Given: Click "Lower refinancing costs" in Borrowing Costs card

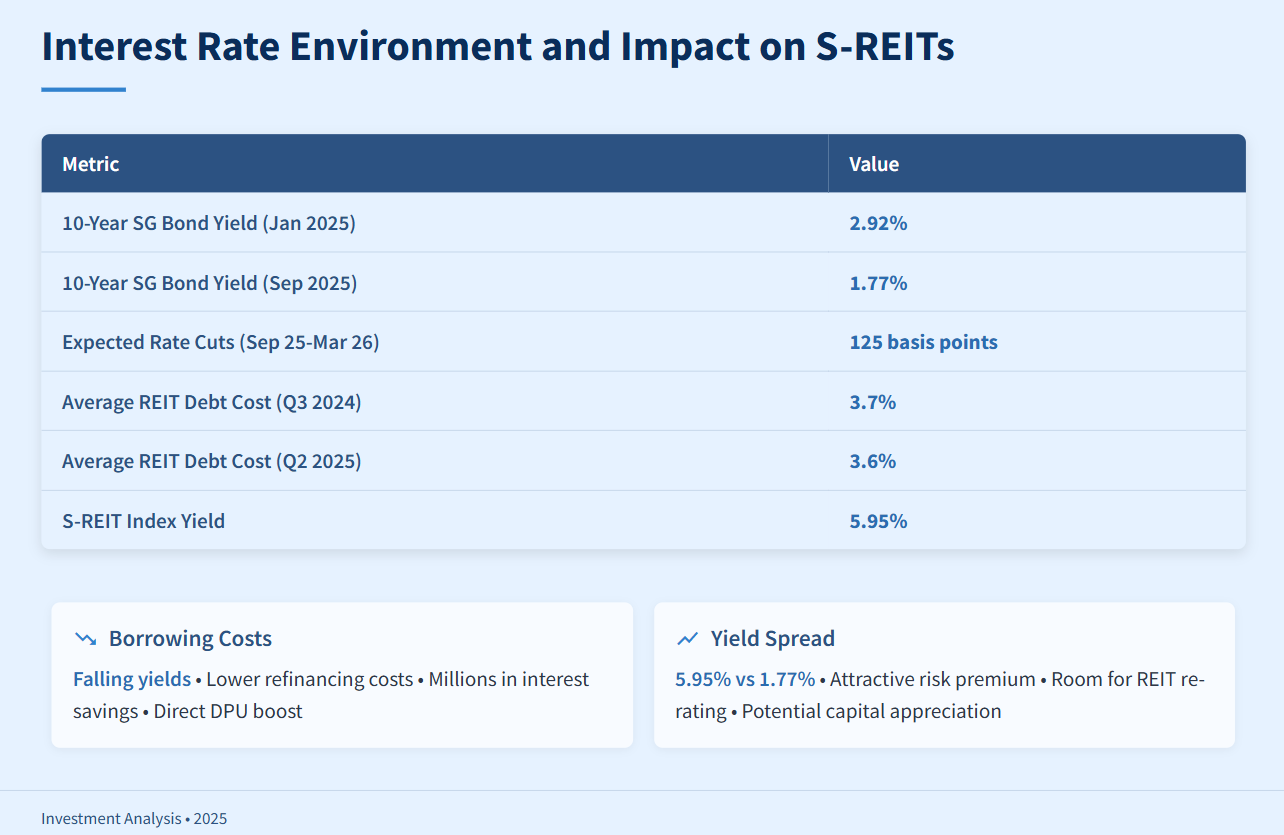Looking at the screenshot, I should click(309, 679).
